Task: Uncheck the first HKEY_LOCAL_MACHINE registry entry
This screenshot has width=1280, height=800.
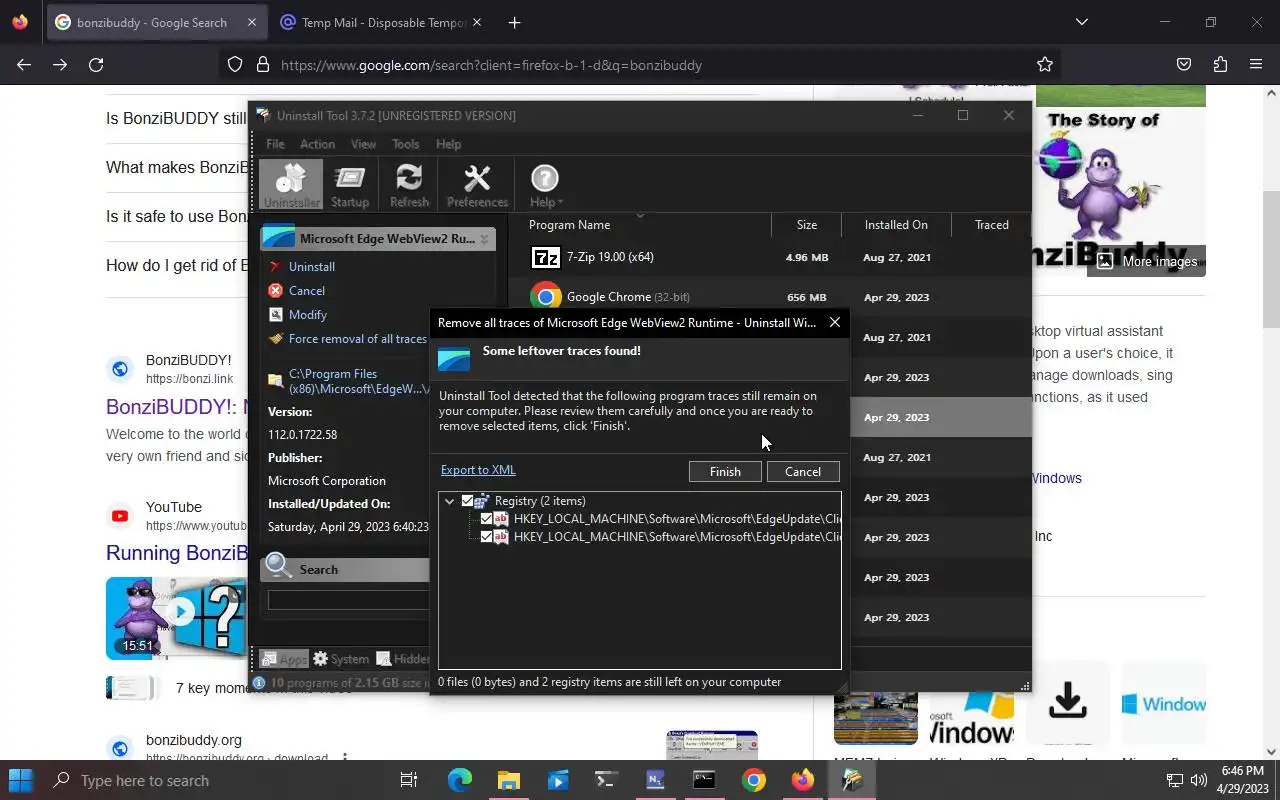Action: [487, 519]
